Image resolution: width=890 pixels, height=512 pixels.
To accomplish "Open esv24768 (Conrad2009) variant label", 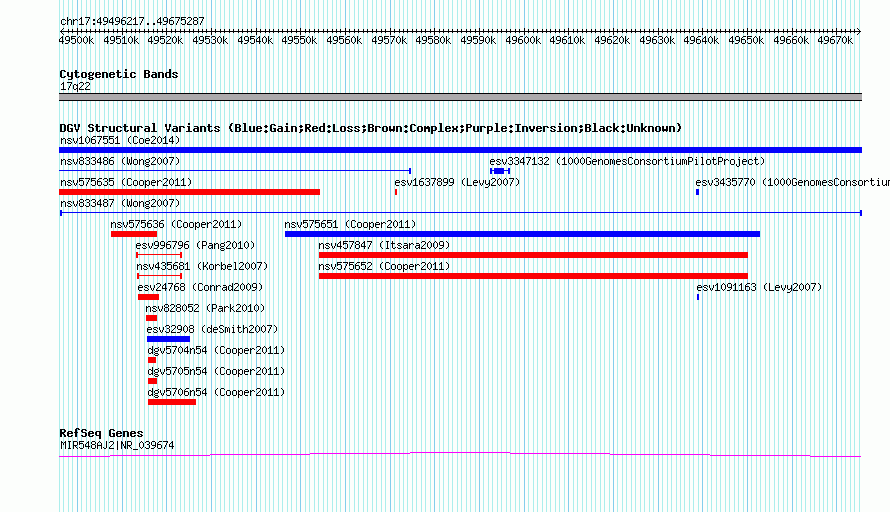I will coord(200,287).
